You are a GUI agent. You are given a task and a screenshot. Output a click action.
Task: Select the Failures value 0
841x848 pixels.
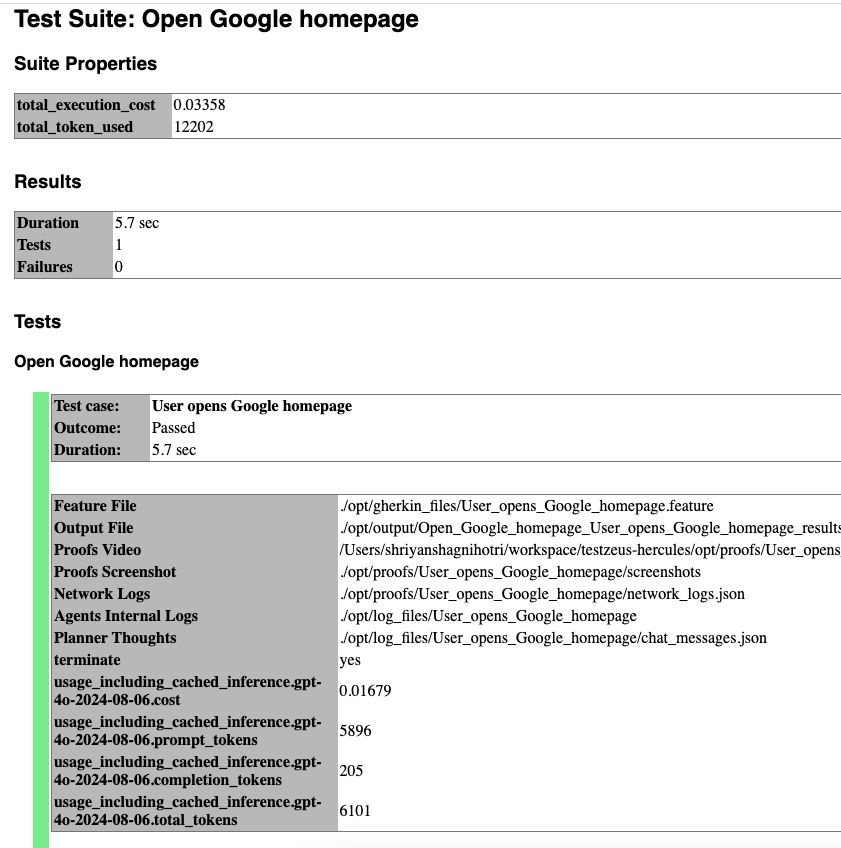coord(118,267)
